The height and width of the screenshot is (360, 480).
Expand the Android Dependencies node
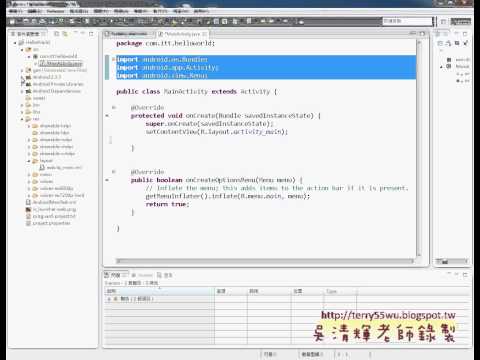22,91
